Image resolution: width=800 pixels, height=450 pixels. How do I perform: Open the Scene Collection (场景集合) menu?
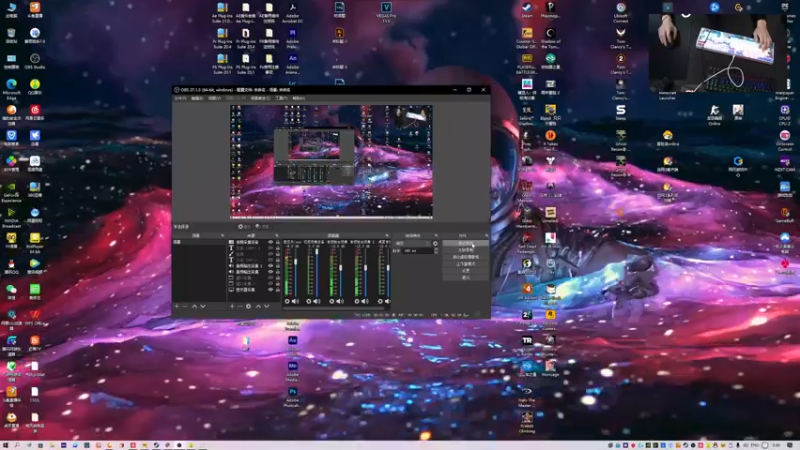tap(260, 98)
